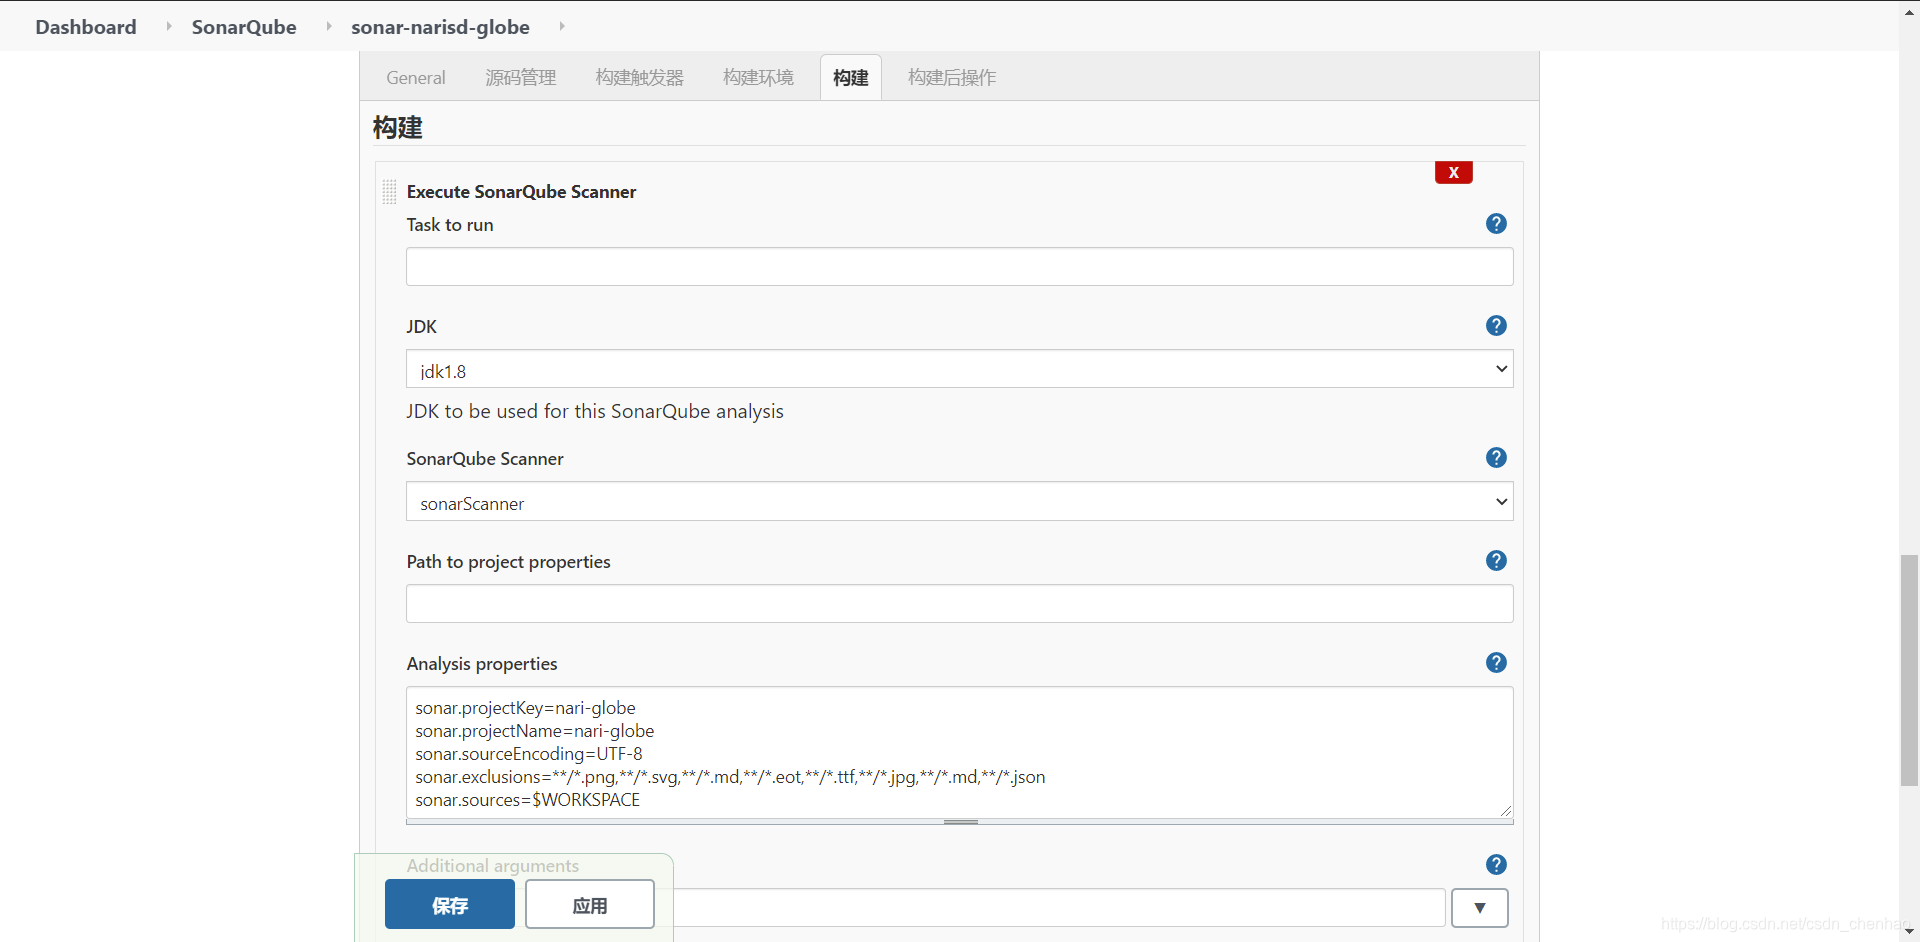Screen dimensions: 1920x942
Task: Switch to the 构建环境 tab
Action: pyautogui.click(x=758, y=78)
